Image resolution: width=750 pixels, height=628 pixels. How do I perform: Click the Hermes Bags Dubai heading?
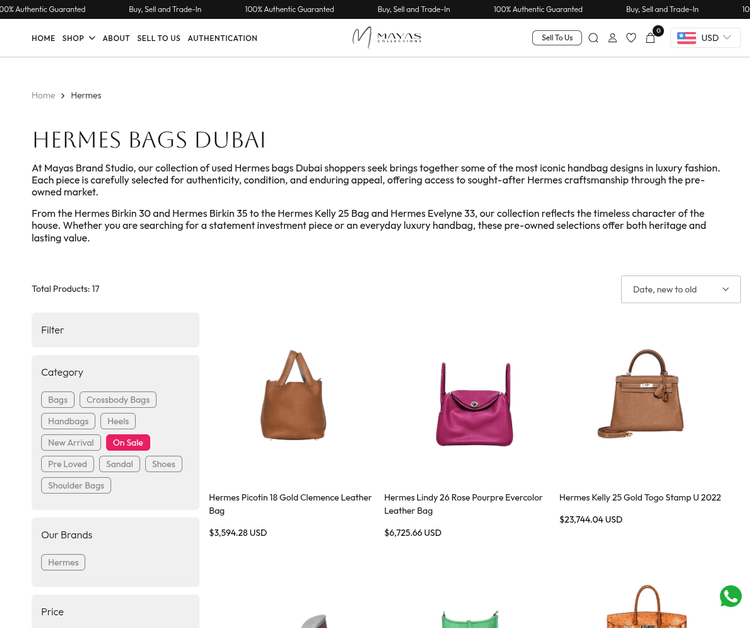(x=148, y=140)
